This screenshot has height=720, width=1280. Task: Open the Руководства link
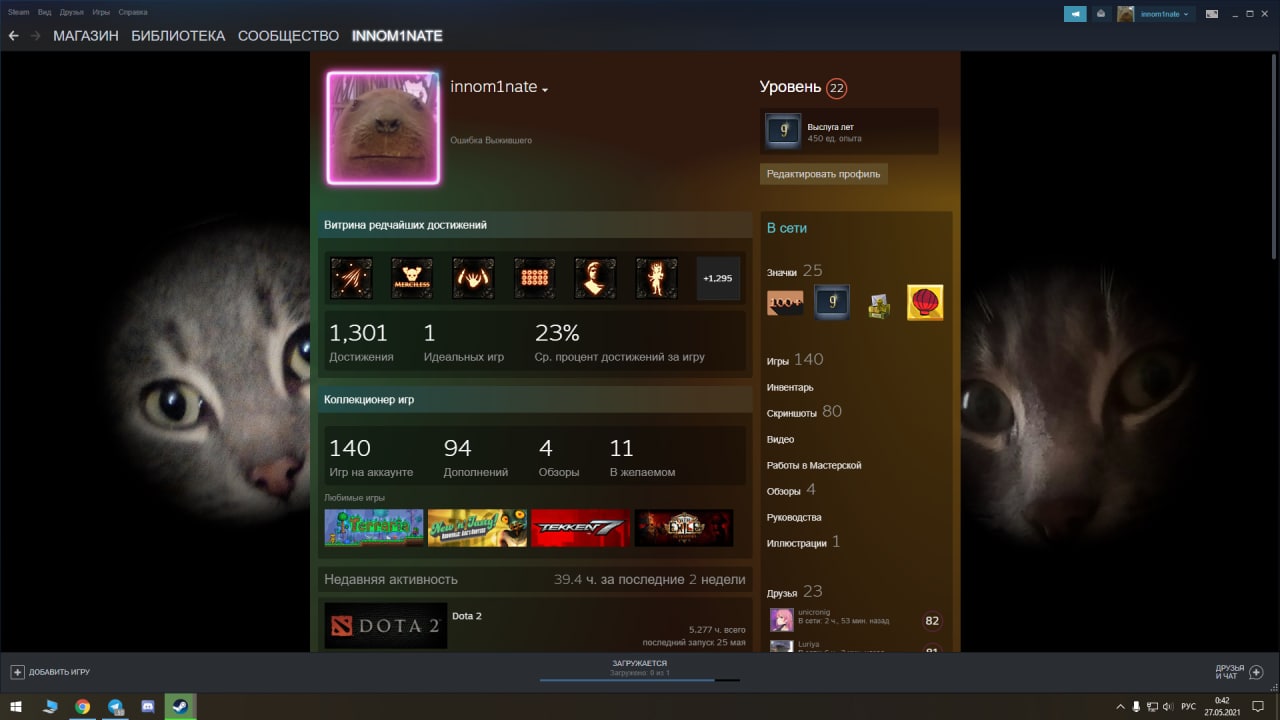(x=794, y=518)
